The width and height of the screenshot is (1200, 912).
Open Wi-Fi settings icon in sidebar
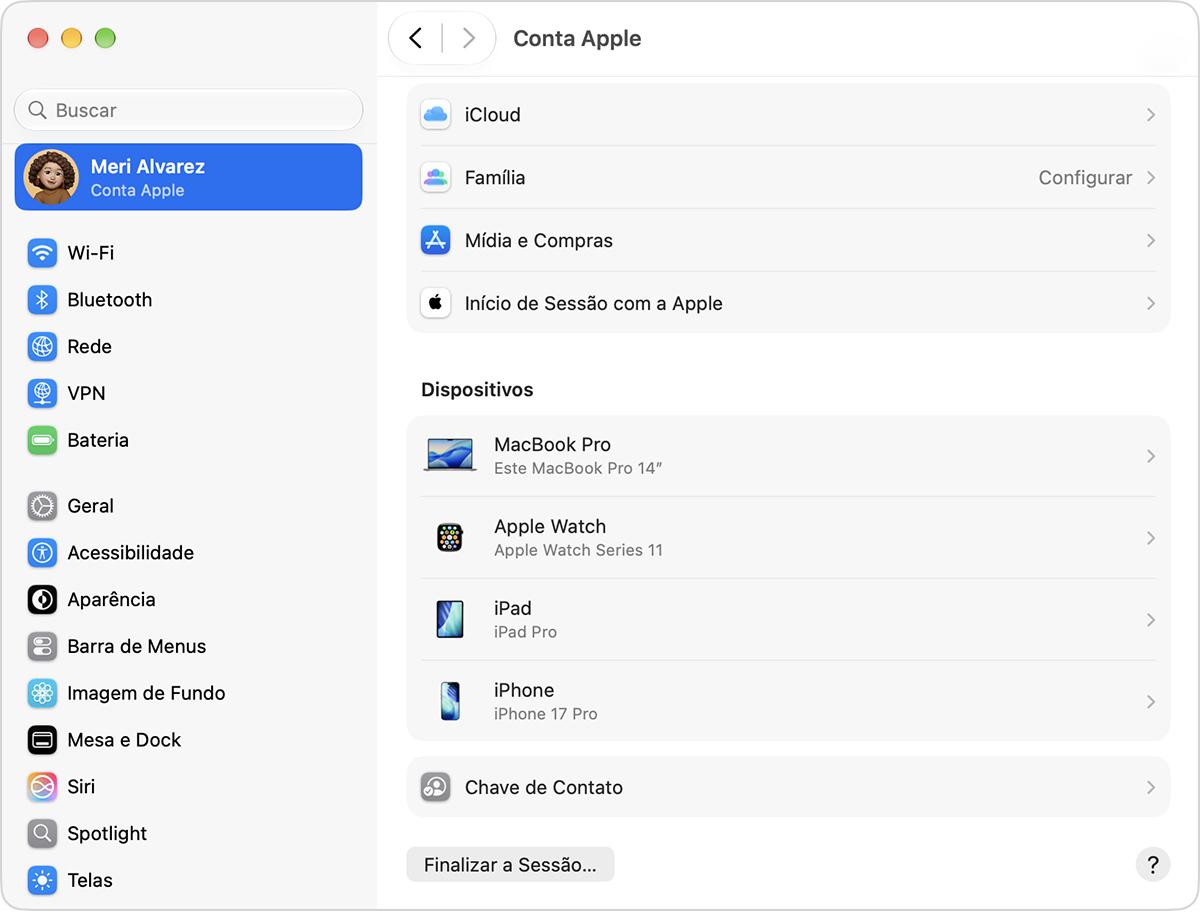(42, 253)
